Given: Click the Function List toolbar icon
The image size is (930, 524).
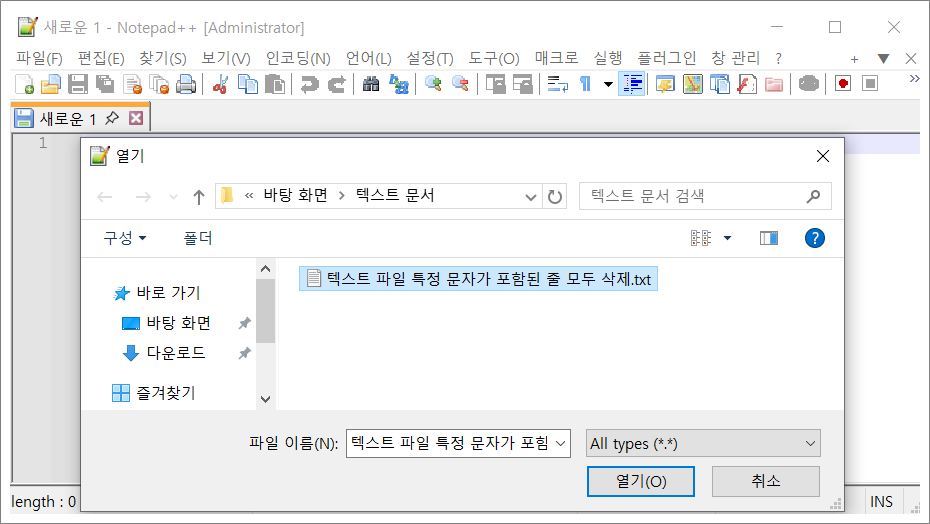Looking at the screenshot, I should 747,84.
